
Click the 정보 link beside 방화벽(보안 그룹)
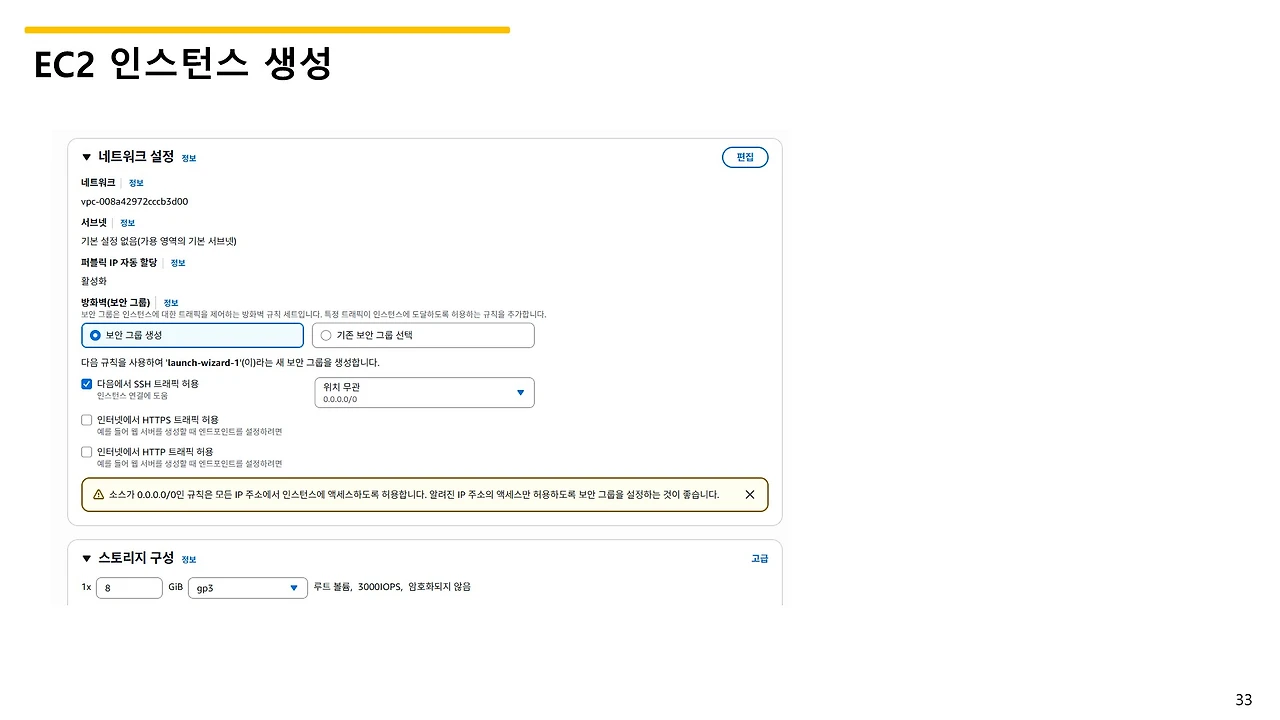pos(170,302)
